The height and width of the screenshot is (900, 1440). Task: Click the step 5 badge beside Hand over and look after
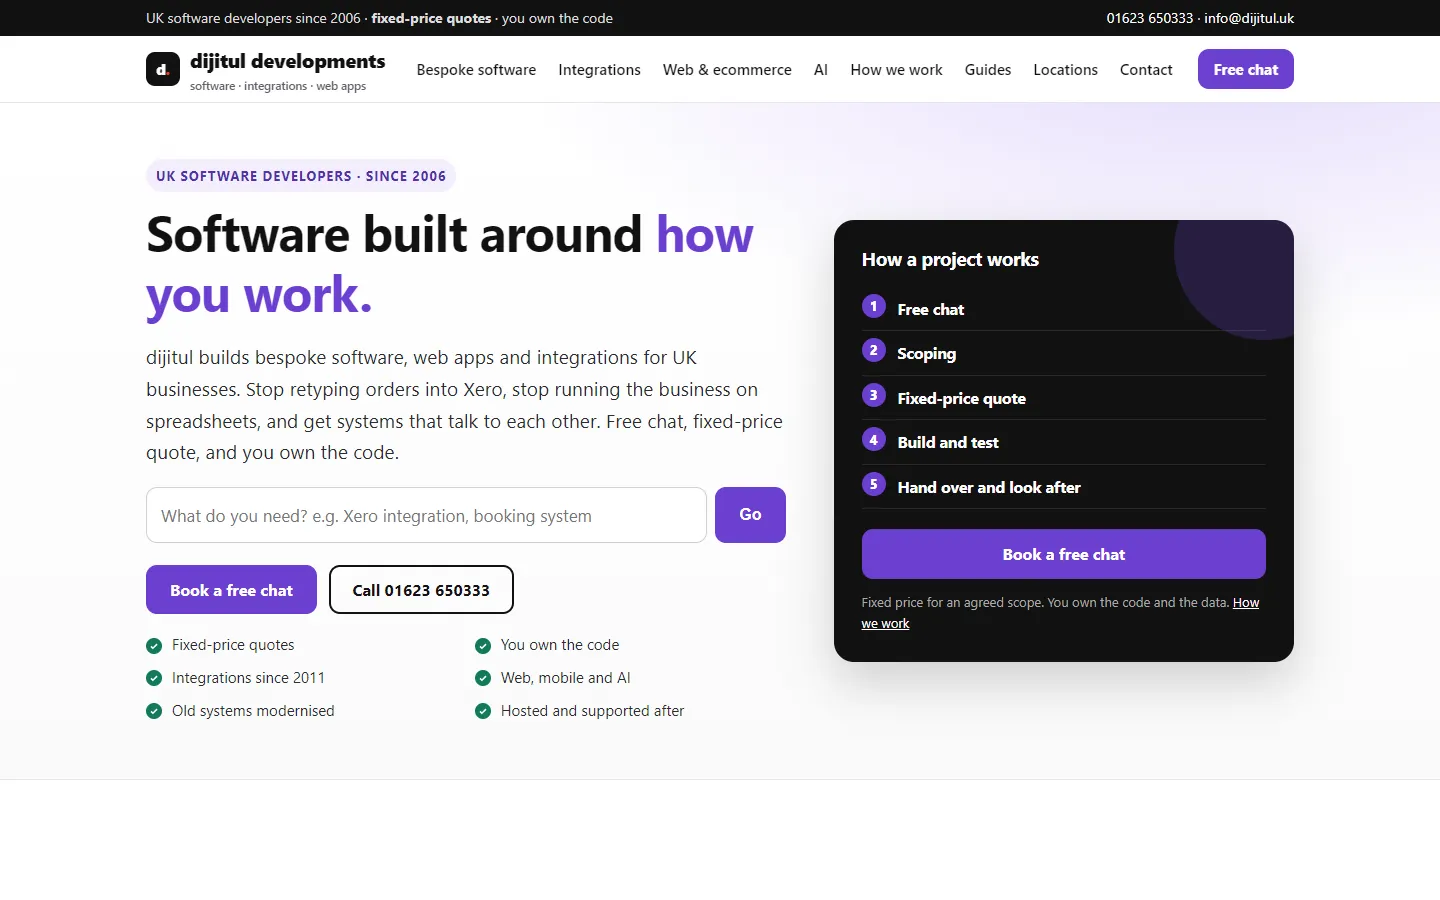click(x=874, y=484)
